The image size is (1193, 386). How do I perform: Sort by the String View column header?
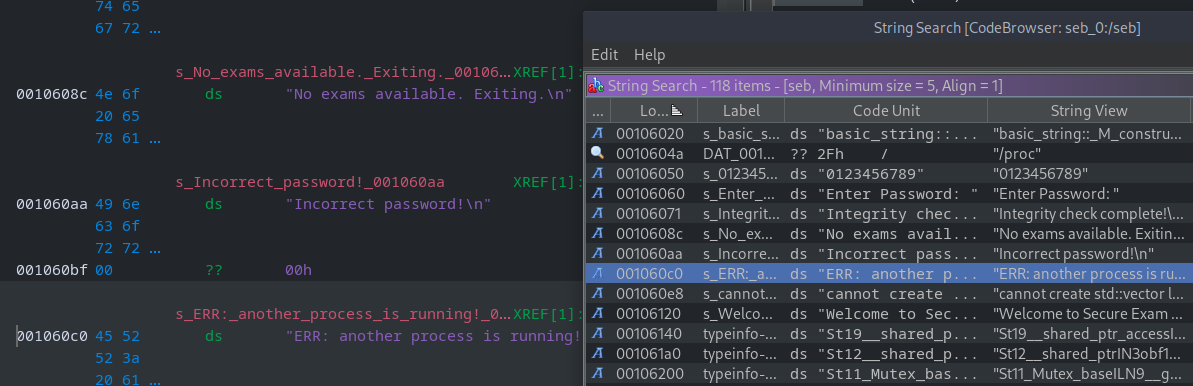click(1089, 111)
